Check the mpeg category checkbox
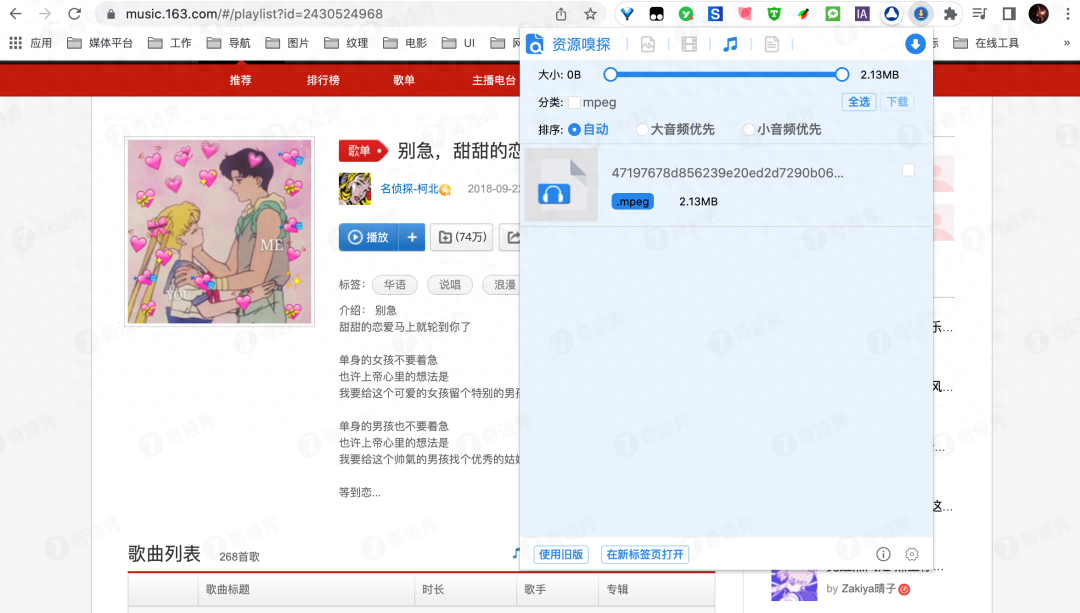The height and width of the screenshot is (613, 1080). [x=574, y=102]
